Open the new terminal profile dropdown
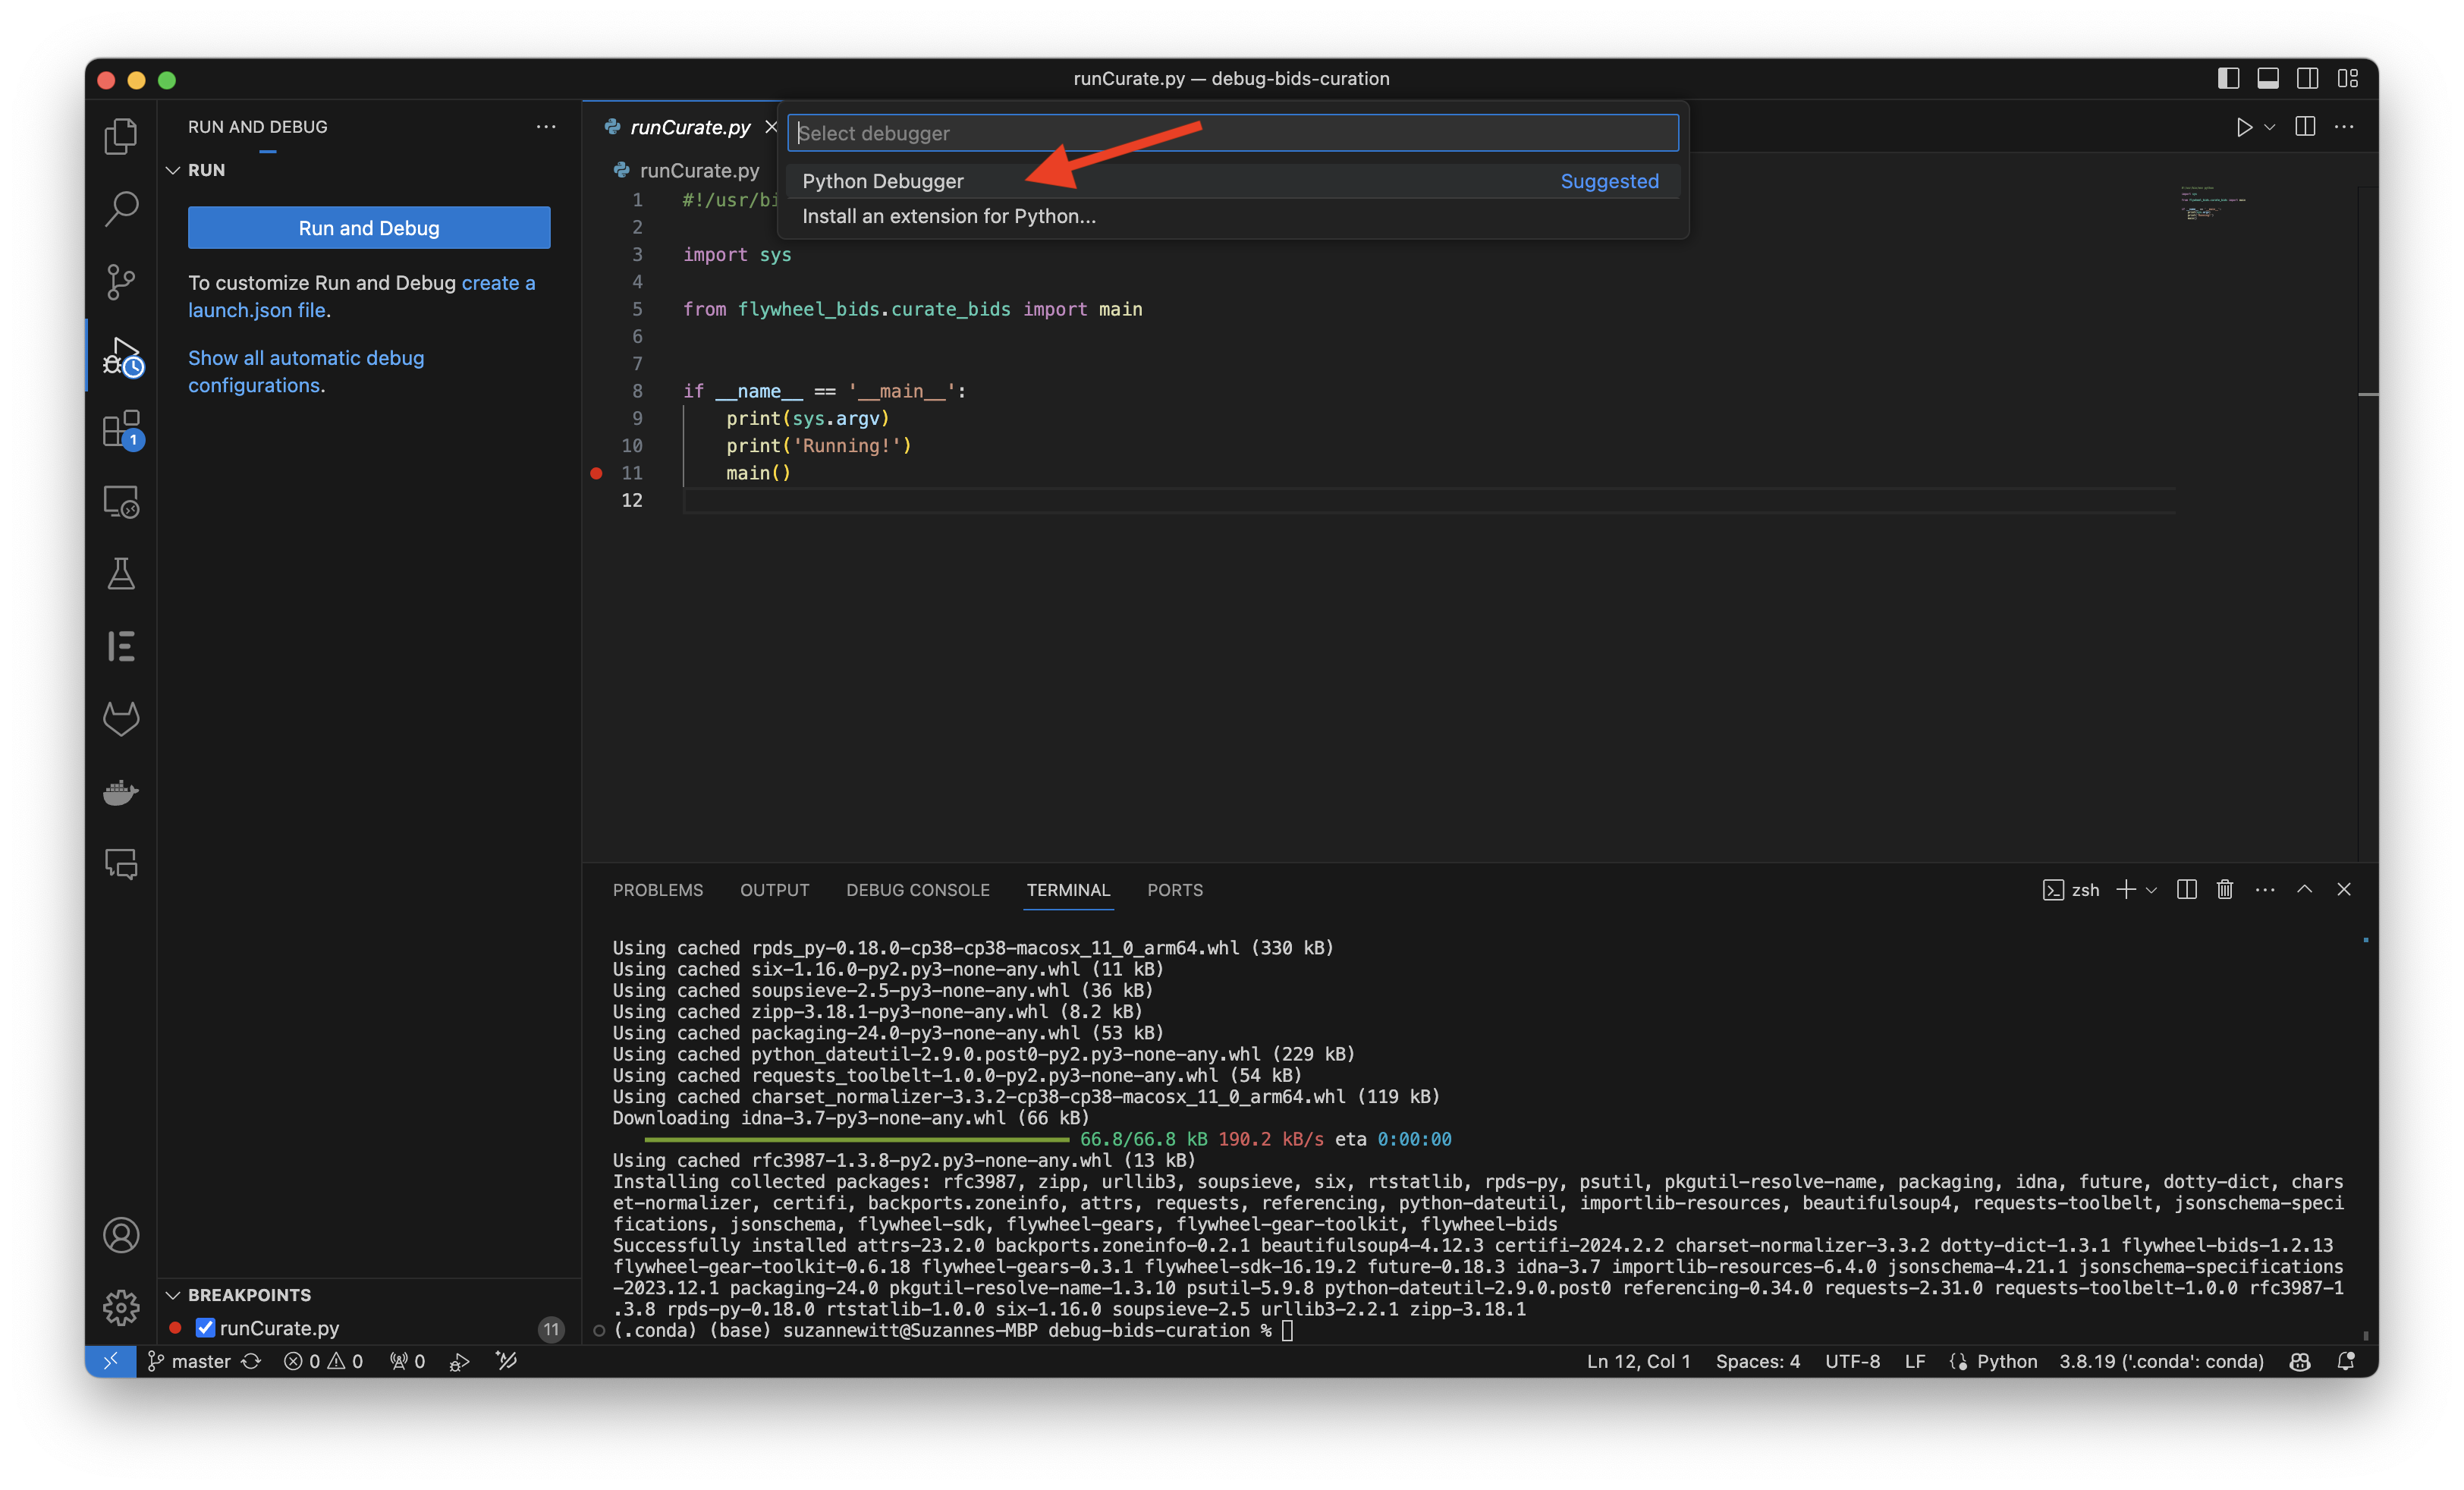This screenshot has width=2464, height=1490. click(2151, 889)
